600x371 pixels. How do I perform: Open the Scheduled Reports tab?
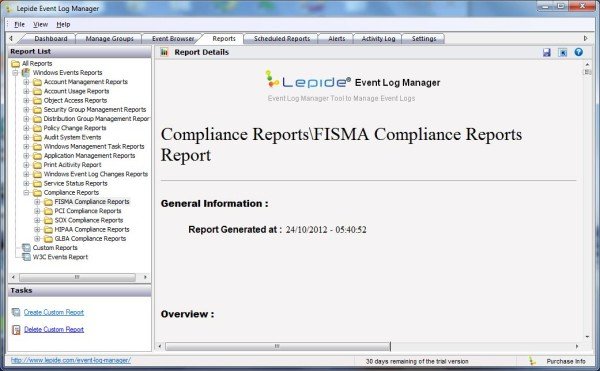tap(282, 39)
